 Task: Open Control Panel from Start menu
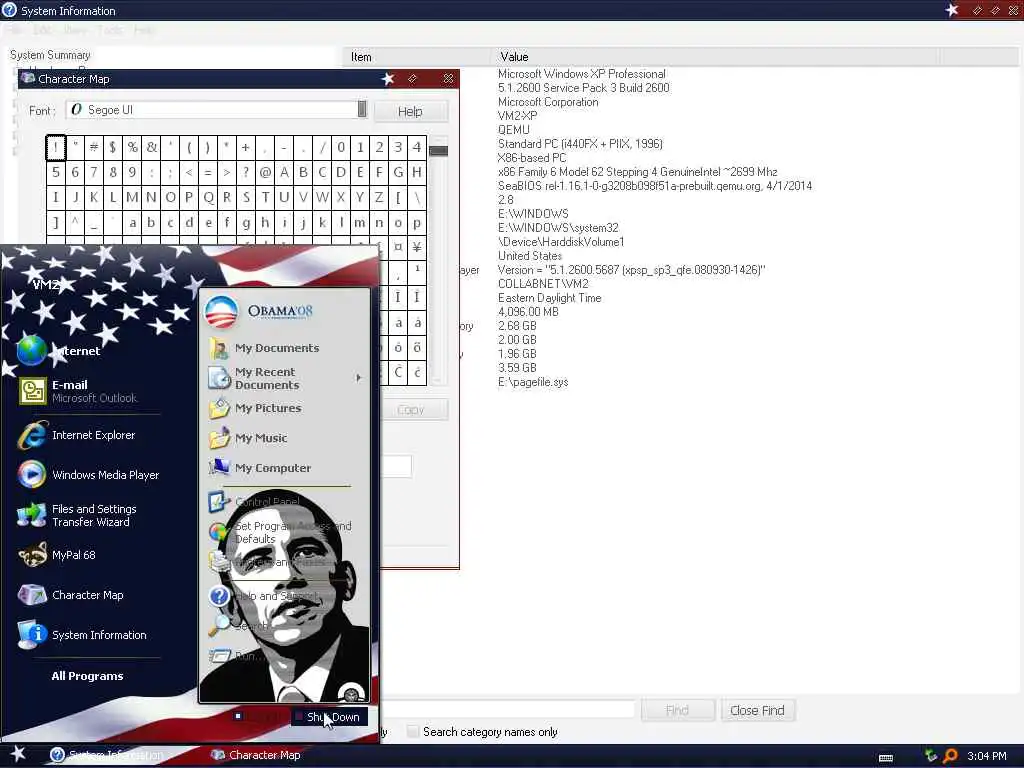pyautogui.click(x=255, y=502)
